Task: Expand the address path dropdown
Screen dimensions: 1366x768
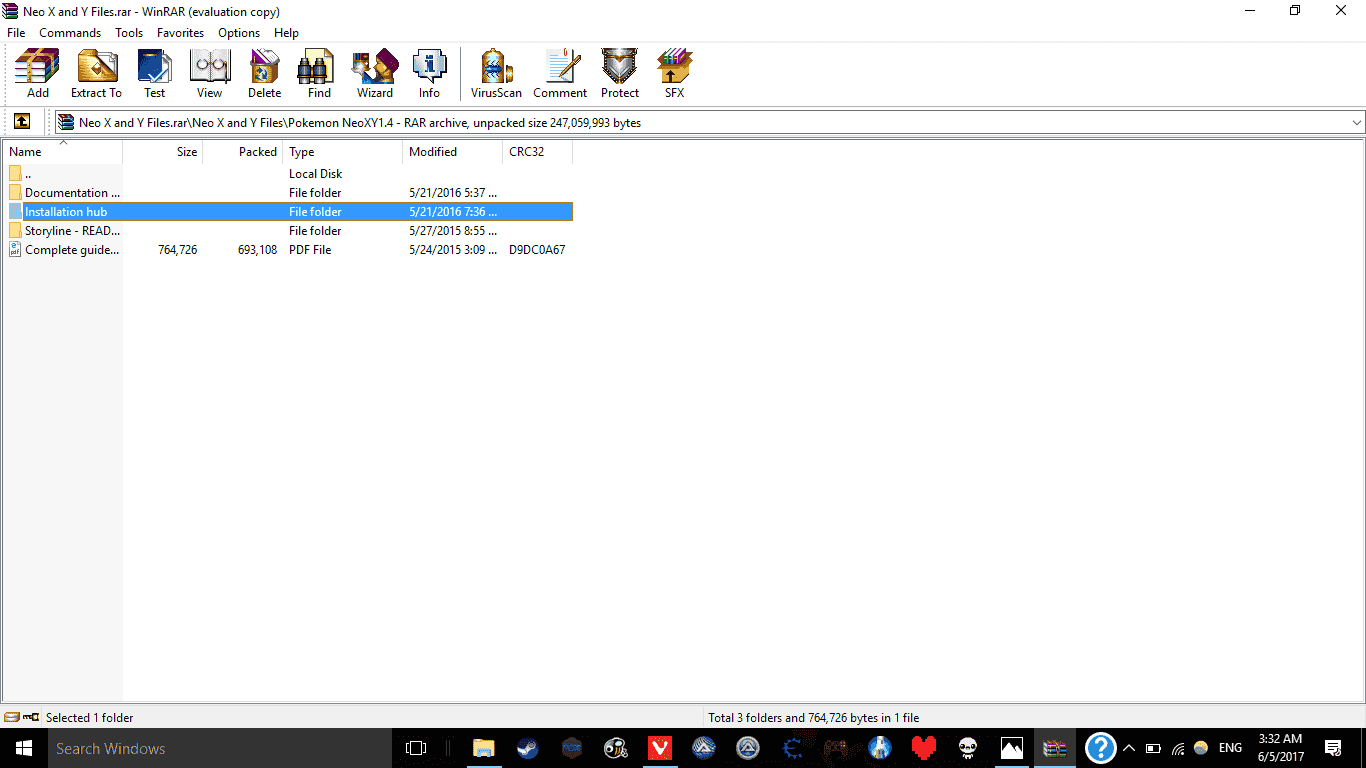Action: point(1357,122)
